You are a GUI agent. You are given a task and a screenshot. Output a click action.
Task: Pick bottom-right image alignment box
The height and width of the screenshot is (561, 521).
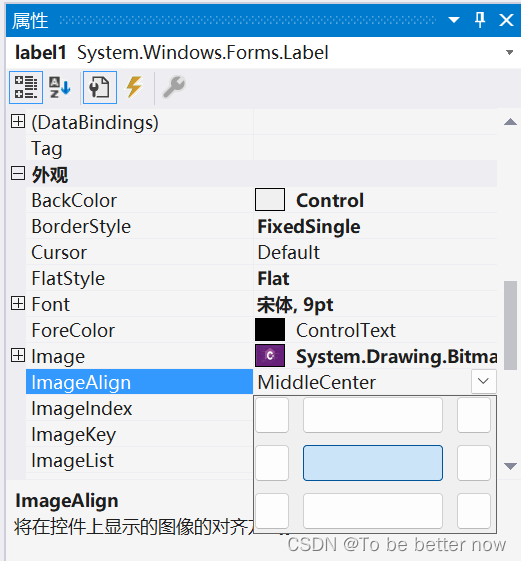tap(474, 511)
